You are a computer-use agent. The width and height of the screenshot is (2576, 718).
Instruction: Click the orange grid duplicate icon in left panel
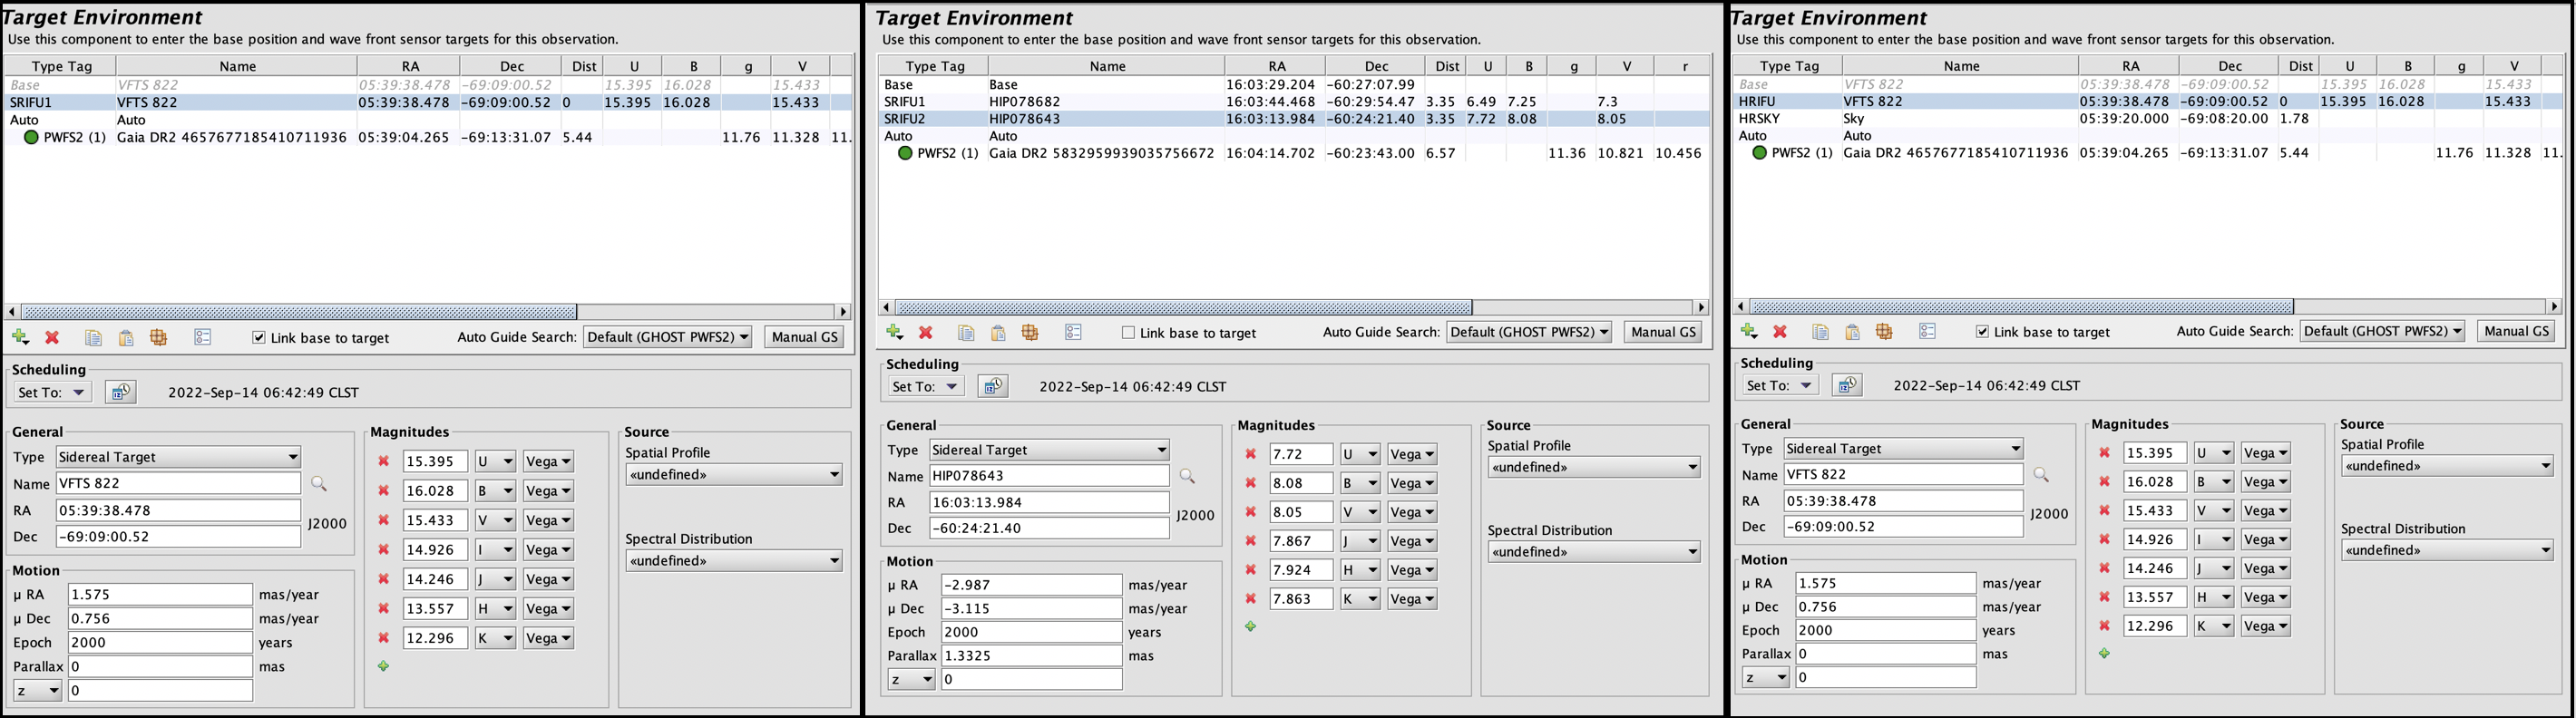click(x=158, y=338)
